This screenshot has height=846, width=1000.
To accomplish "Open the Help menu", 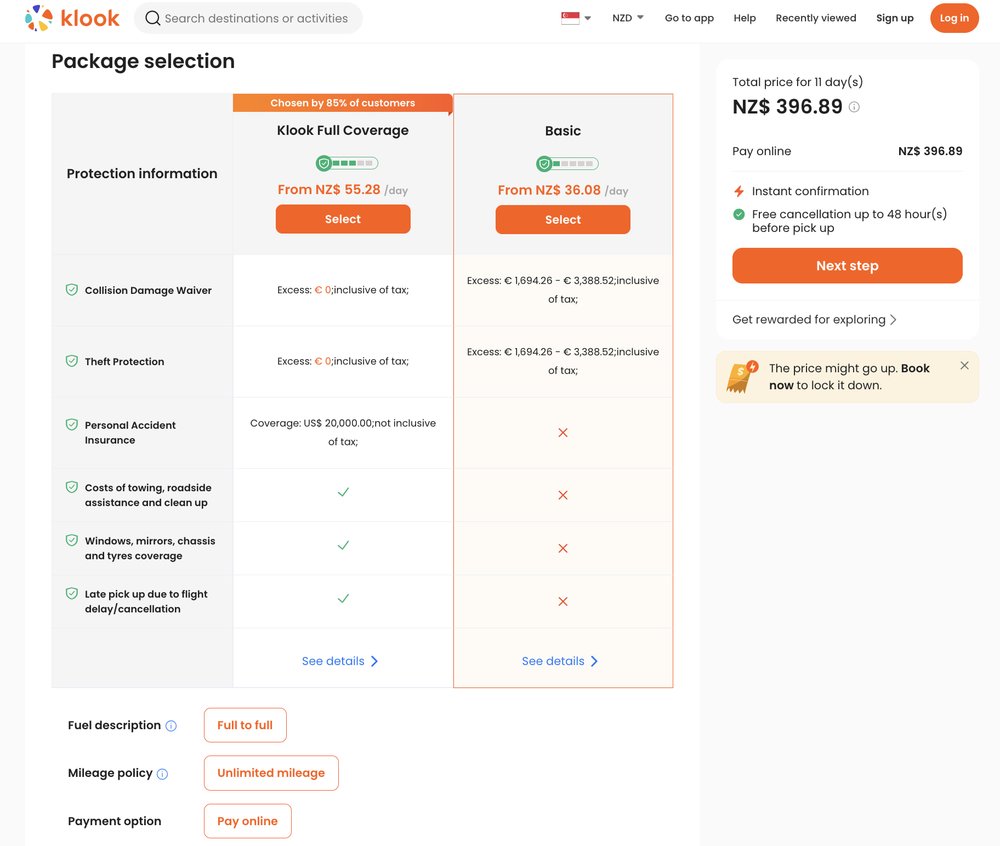I will (744, 17).
